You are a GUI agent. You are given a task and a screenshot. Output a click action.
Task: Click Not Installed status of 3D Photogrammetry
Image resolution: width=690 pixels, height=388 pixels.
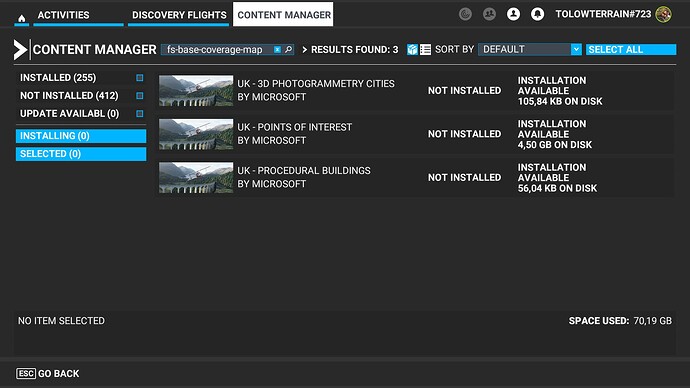[x=464, y=91]
